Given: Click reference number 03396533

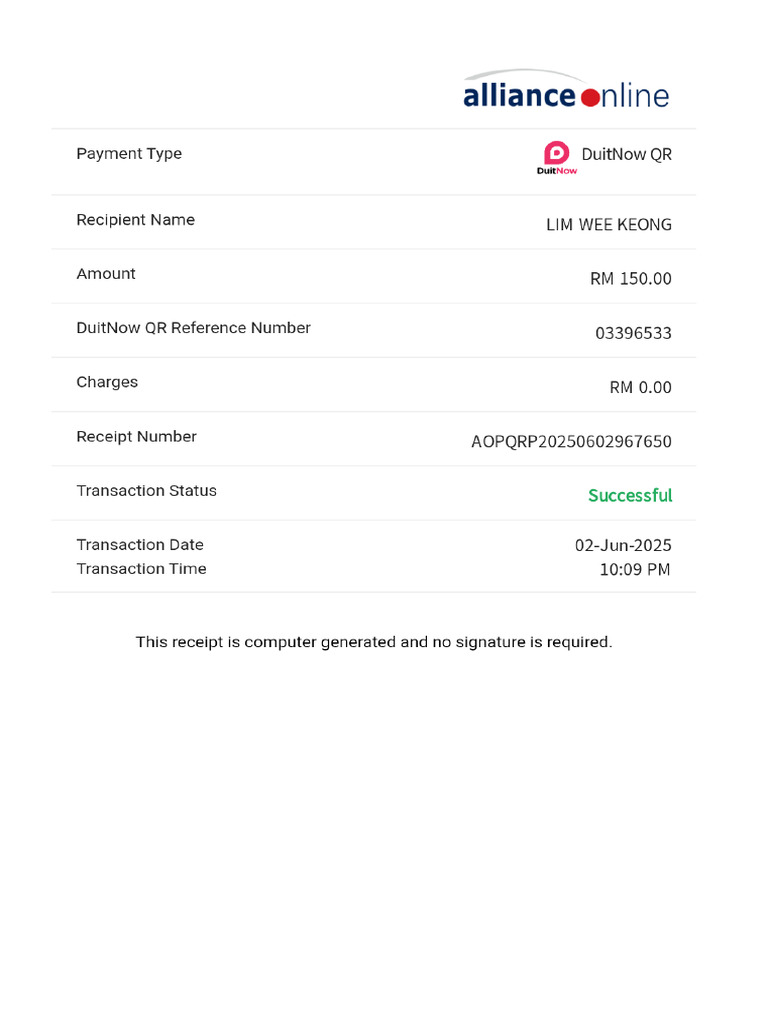Looking at the screenshot, I should coord(633,333).
